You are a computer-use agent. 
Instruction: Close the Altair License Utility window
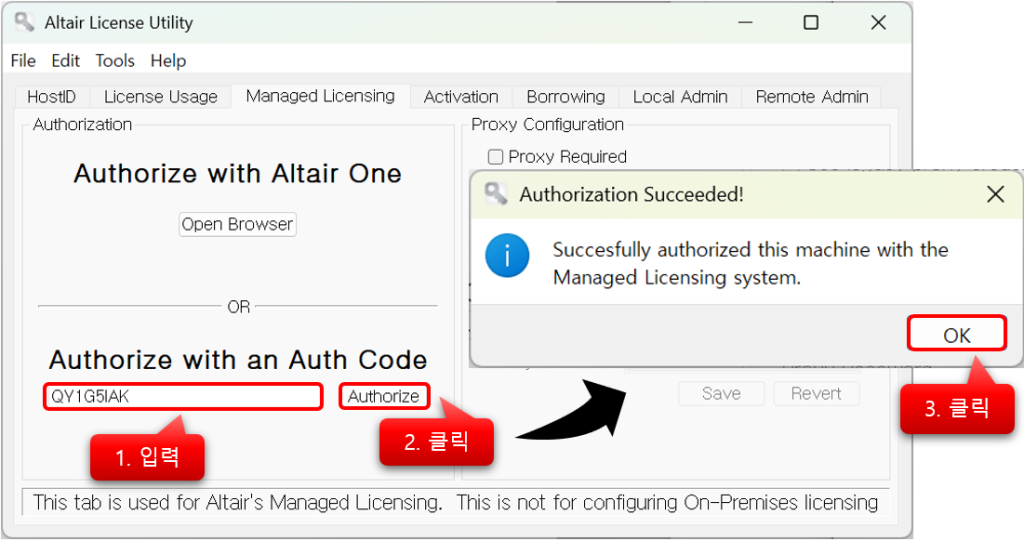[878, 22]
